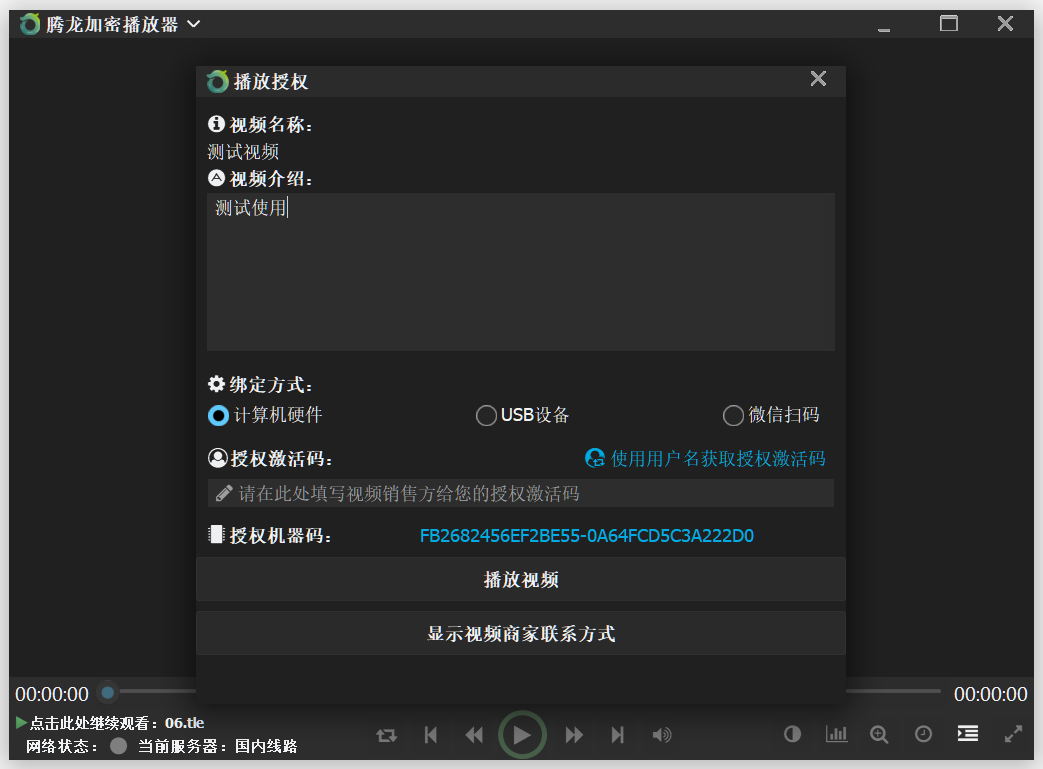
Task: Skip to the previous track
Action: point(431,735)
